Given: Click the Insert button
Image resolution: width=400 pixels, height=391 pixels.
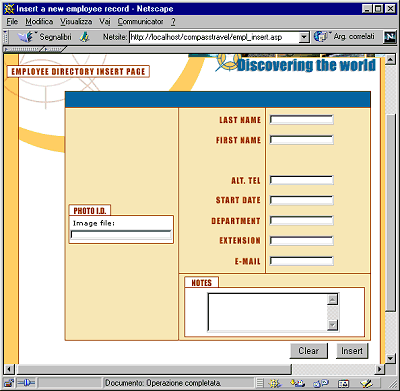Looking at the screenshot, I should pos(352,351).
